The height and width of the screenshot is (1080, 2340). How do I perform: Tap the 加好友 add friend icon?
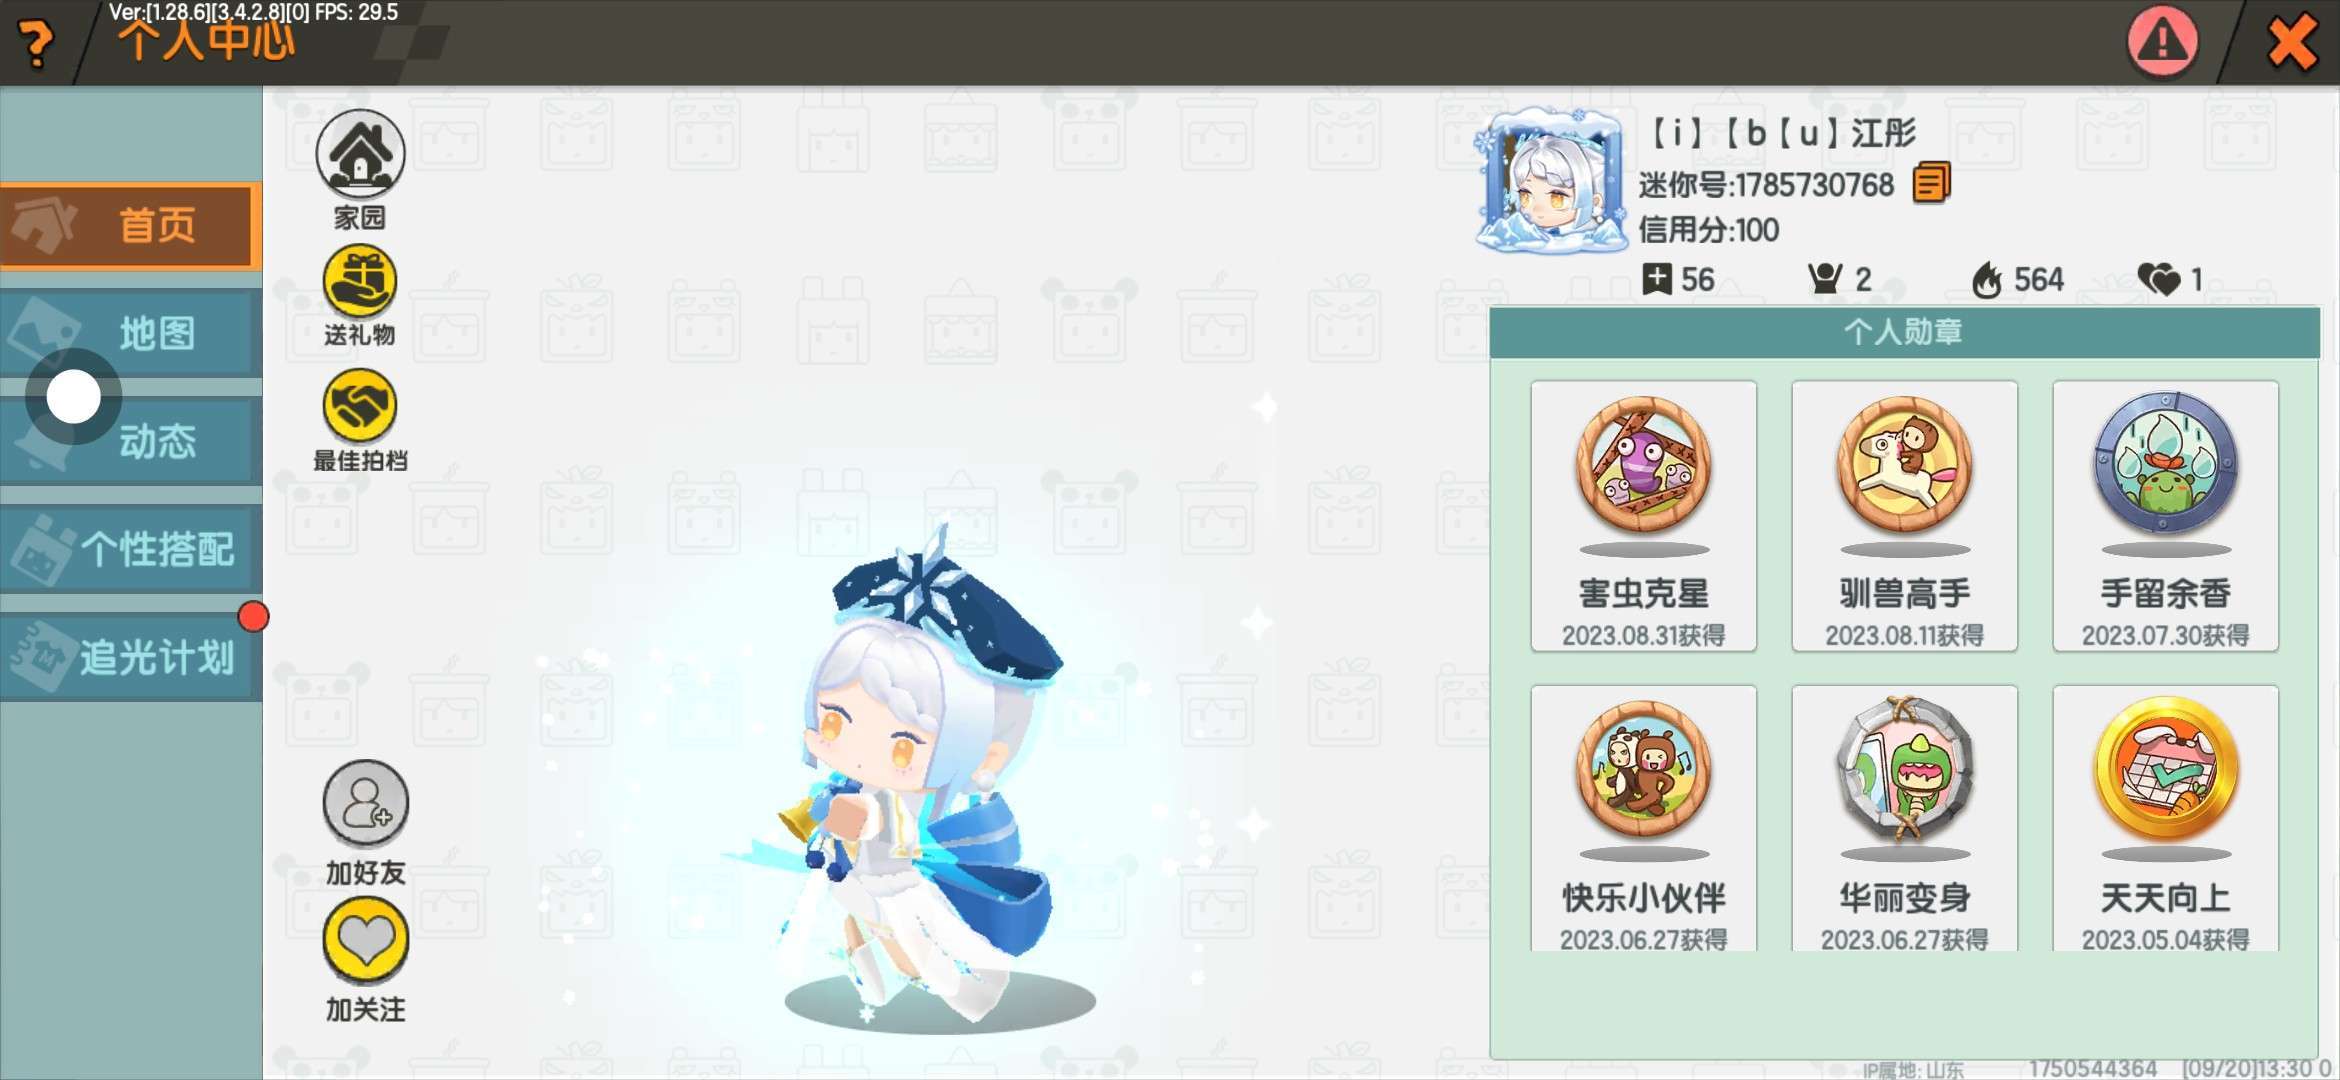[365, 803]
